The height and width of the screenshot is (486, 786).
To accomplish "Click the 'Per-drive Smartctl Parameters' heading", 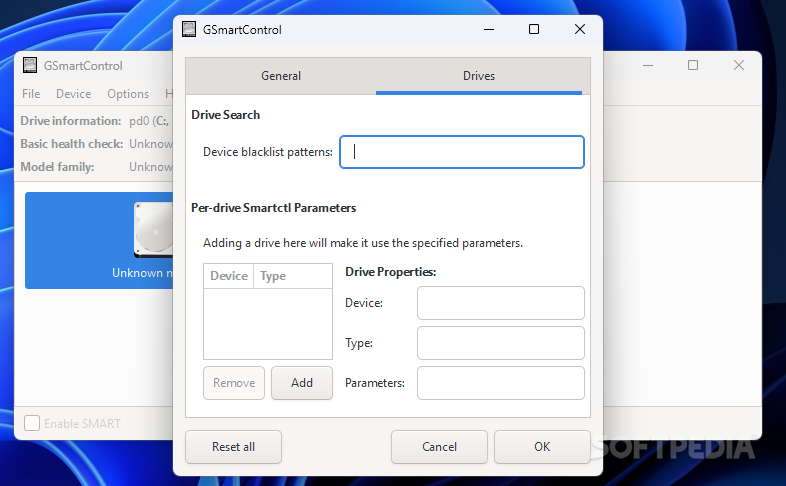I will click(x=274, y=208).
